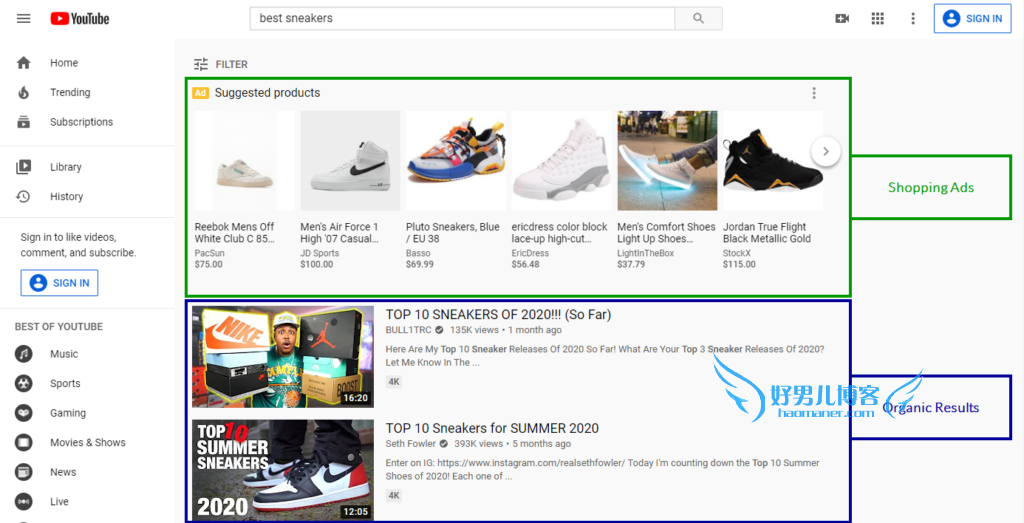Viewport: 1024px width, 523px height.
Task: Open the Suggested products three-dot menu
Action: pos(814,93)
